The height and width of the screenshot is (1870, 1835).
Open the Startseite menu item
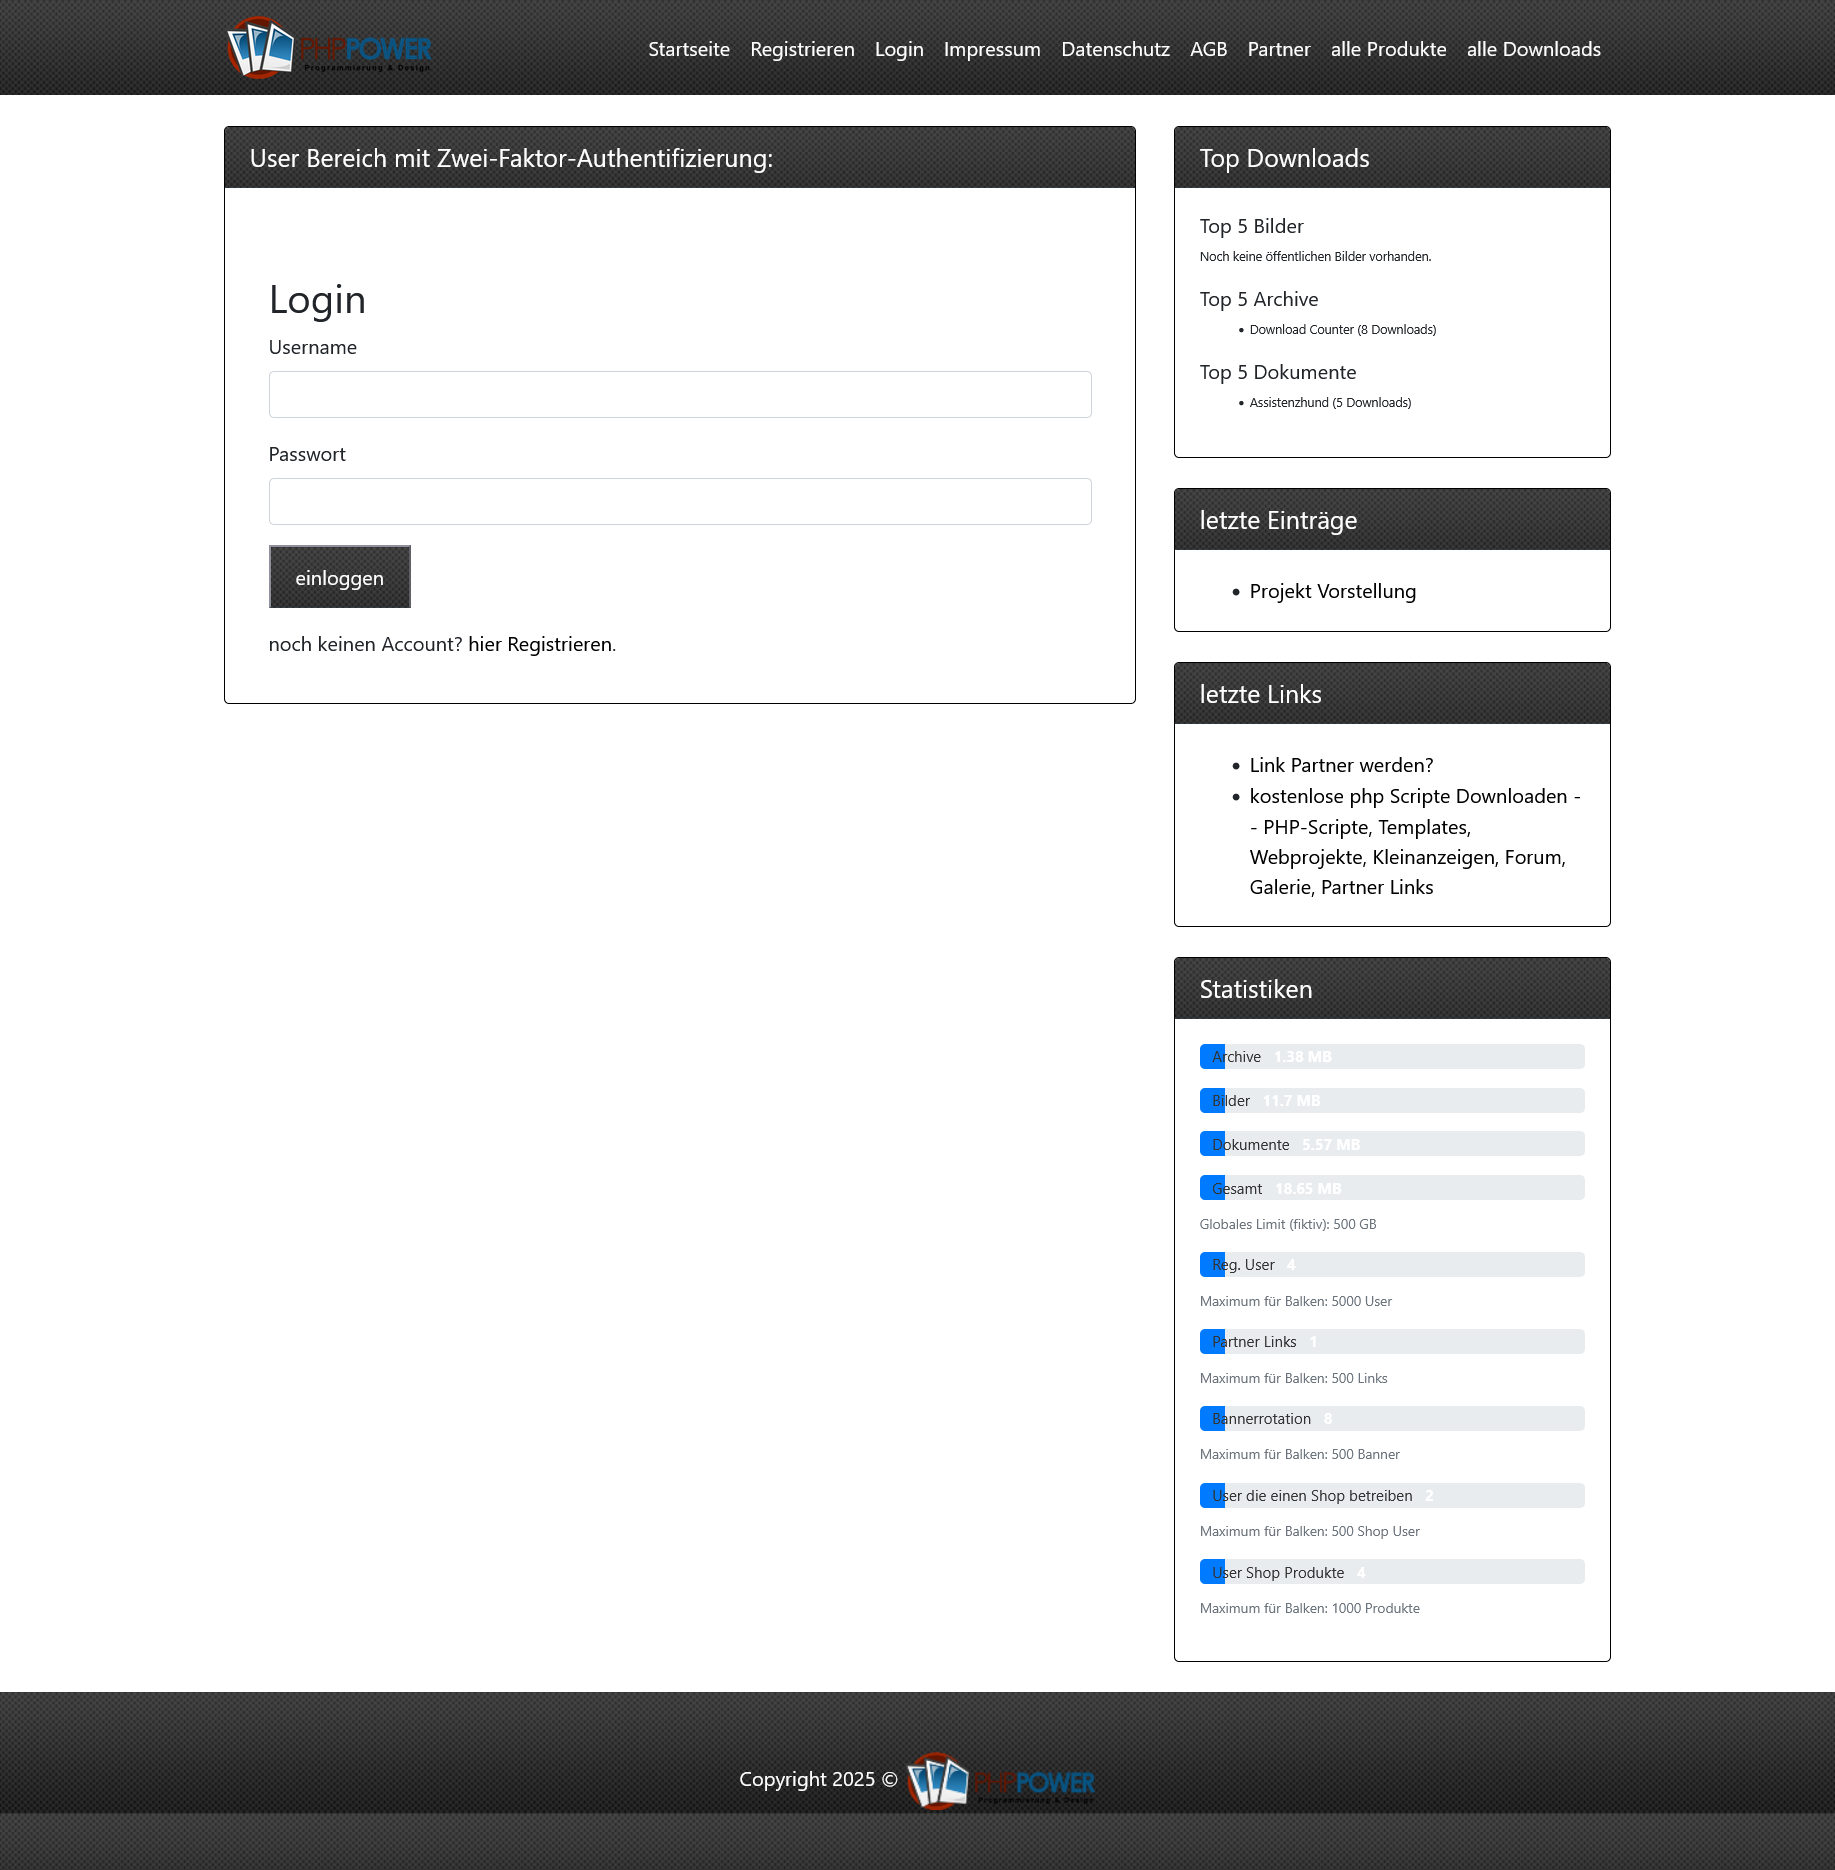(688, 48)
